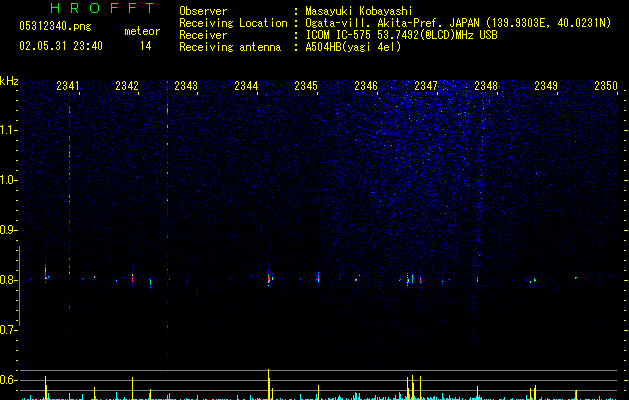Click the Ogata-vill. Akita-Pref. JAPAN location text
This screenshot has height=400, width=629.
(458, 23)
